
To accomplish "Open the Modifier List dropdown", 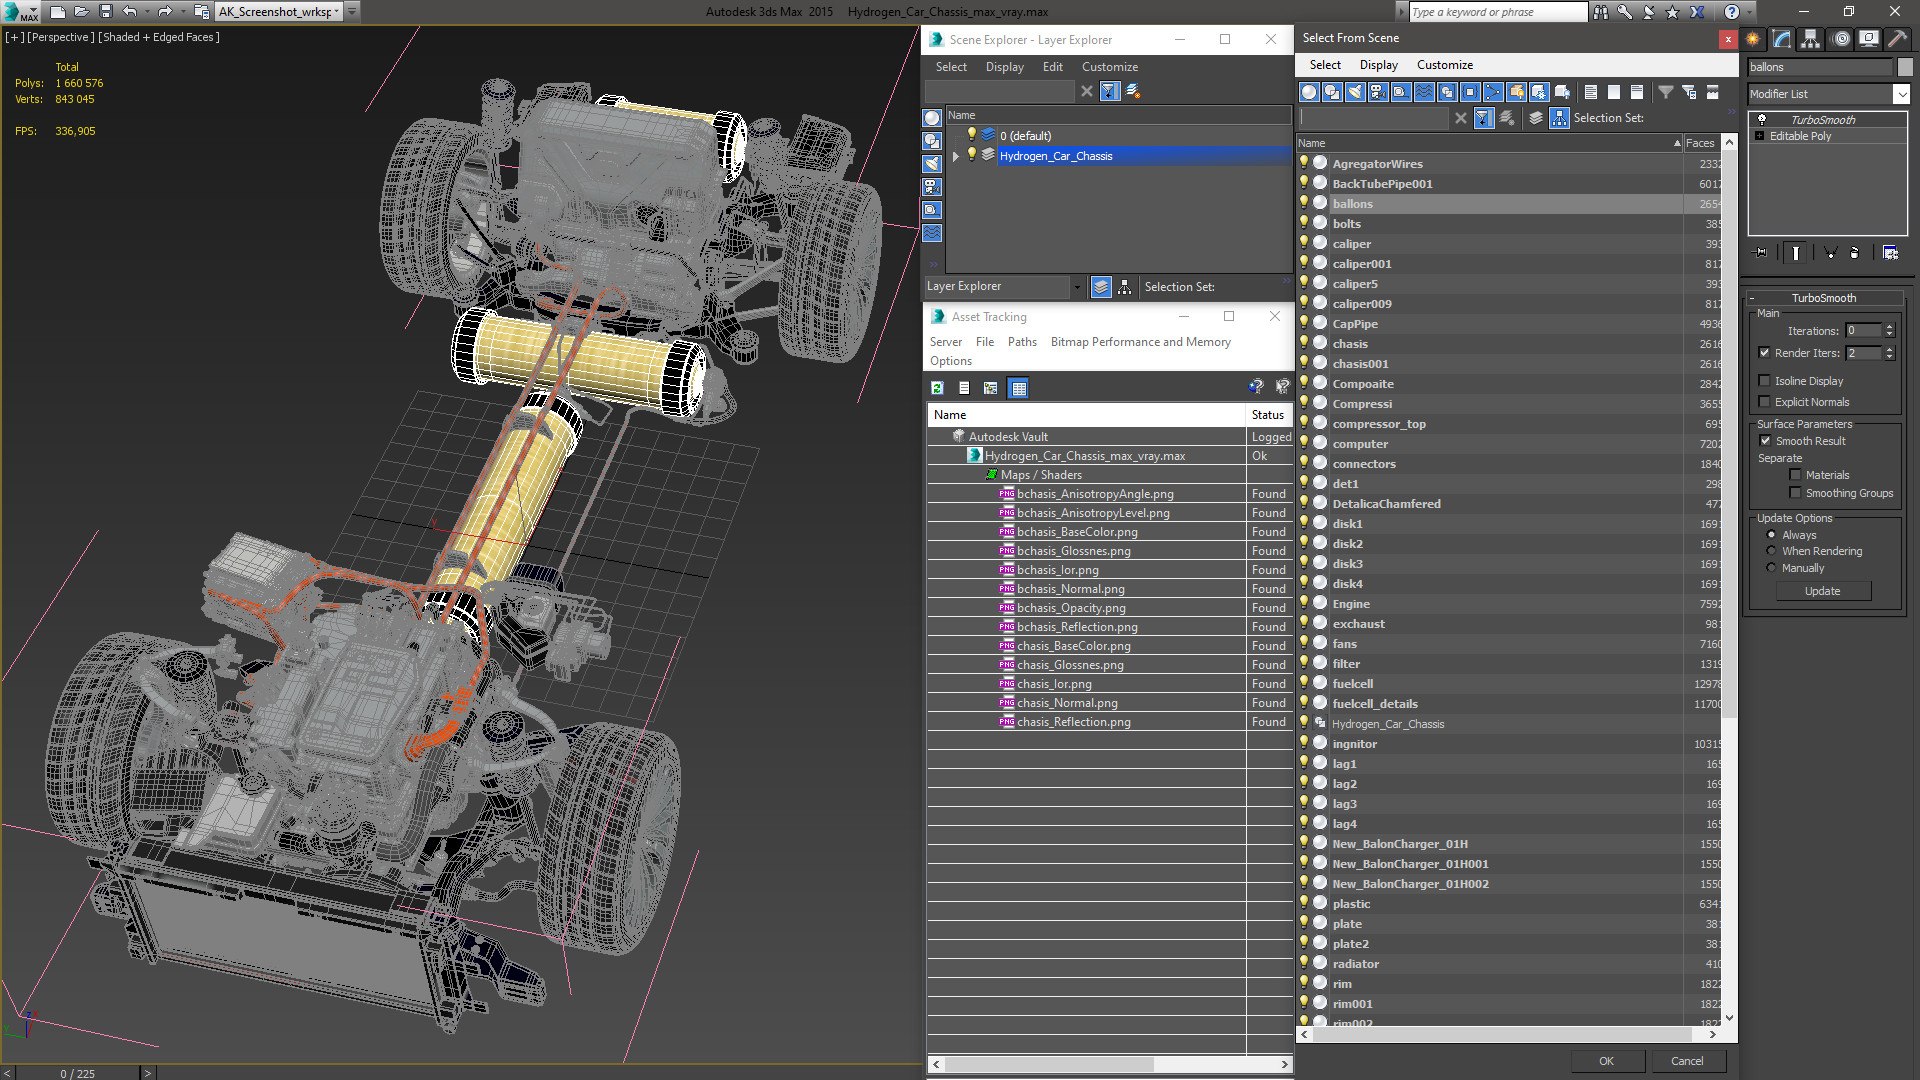I will tap(1901, 94).
